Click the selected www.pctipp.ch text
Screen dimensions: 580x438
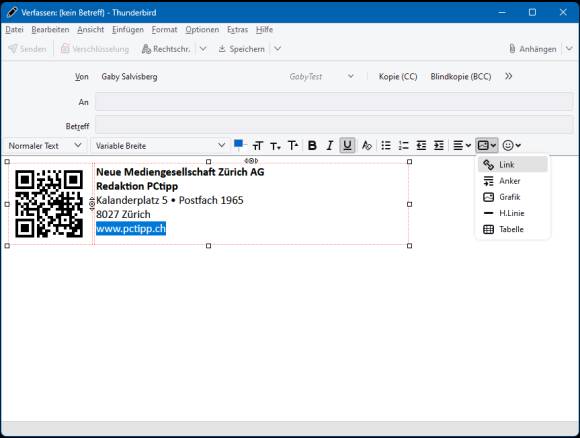click(131, 229)
